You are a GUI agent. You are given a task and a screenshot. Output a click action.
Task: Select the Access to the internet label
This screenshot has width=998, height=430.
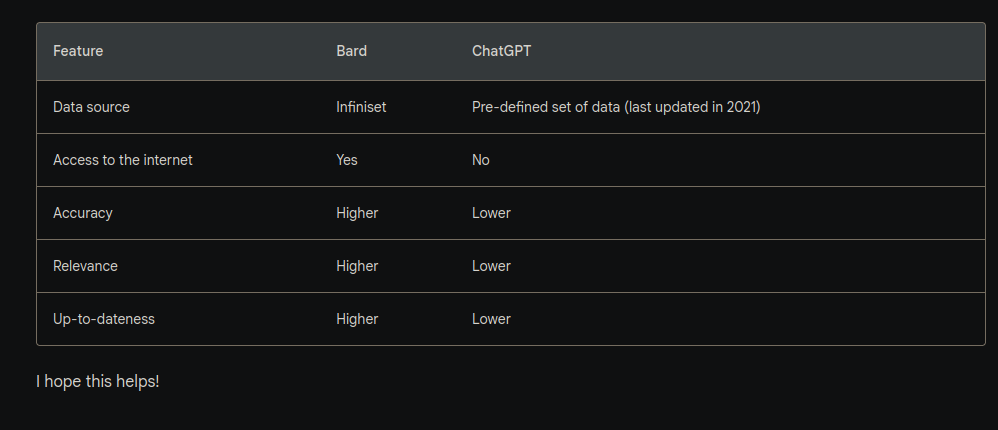pyautogui.click(x=122, y=160)
